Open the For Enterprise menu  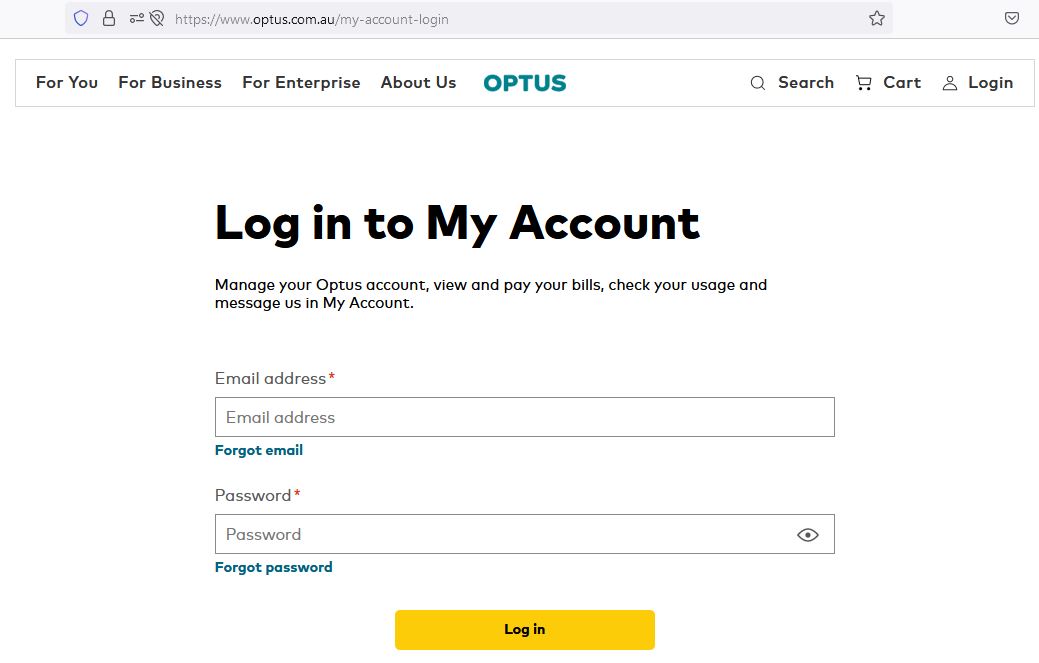click(x=301, y=83)
